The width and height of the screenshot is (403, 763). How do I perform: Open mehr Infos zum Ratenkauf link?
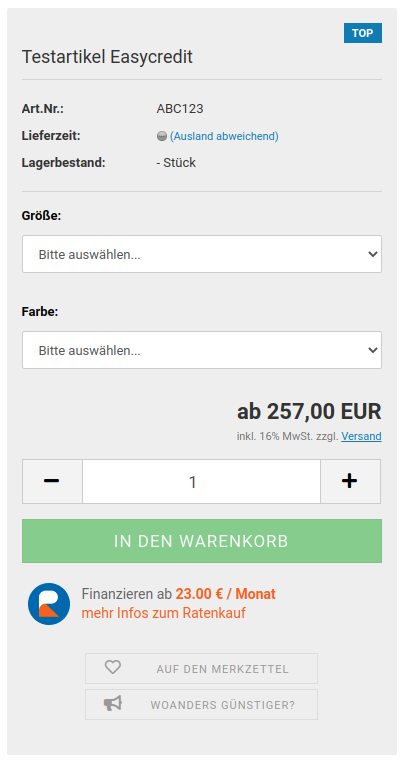click(x=164, y=613)
